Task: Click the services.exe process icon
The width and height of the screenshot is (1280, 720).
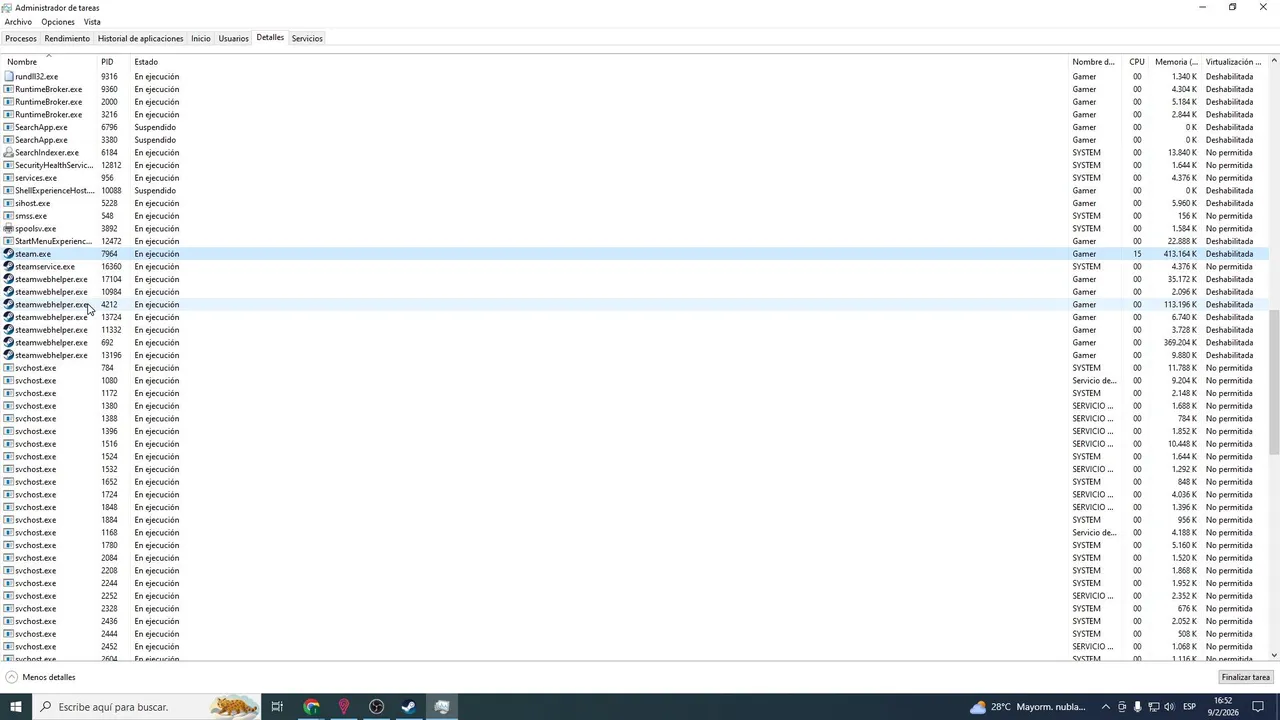Action: 9,178
